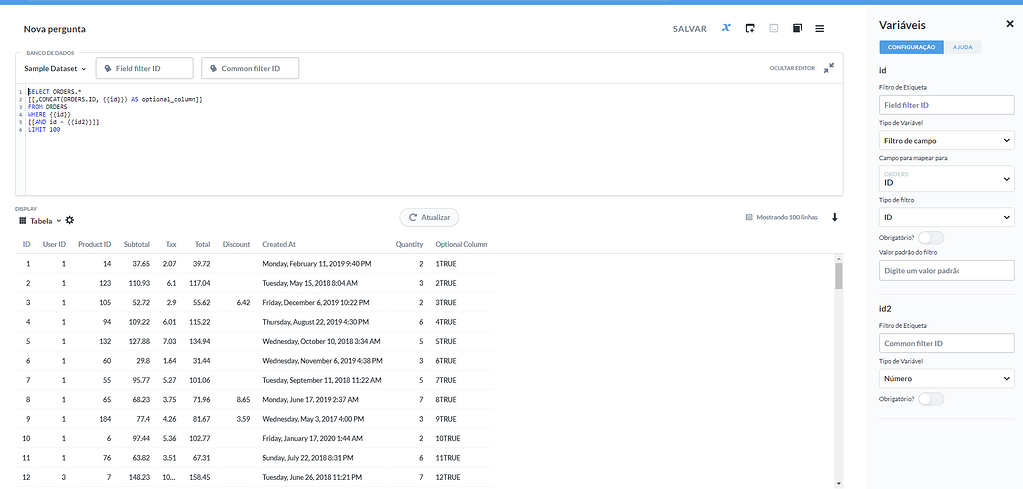Click the Tax column header
The height and width of the screenshot is (489, 1023).
pos(171,244)
